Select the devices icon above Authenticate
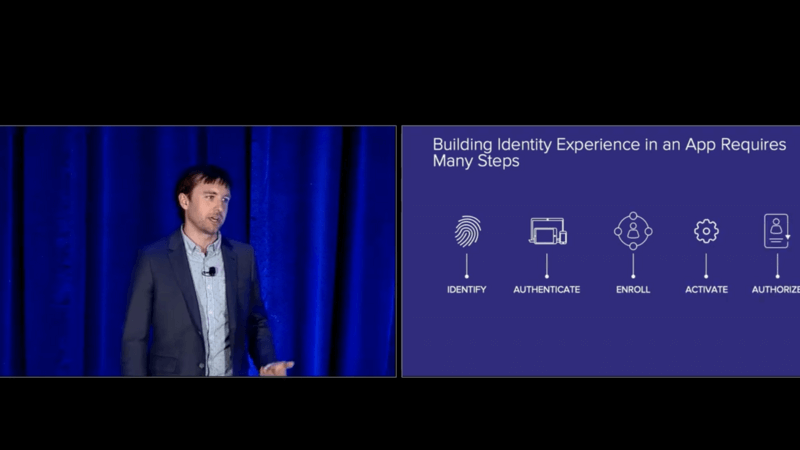The width and height of the screenshot is (800, 450). pyautogui.click(x=547, y=231)
